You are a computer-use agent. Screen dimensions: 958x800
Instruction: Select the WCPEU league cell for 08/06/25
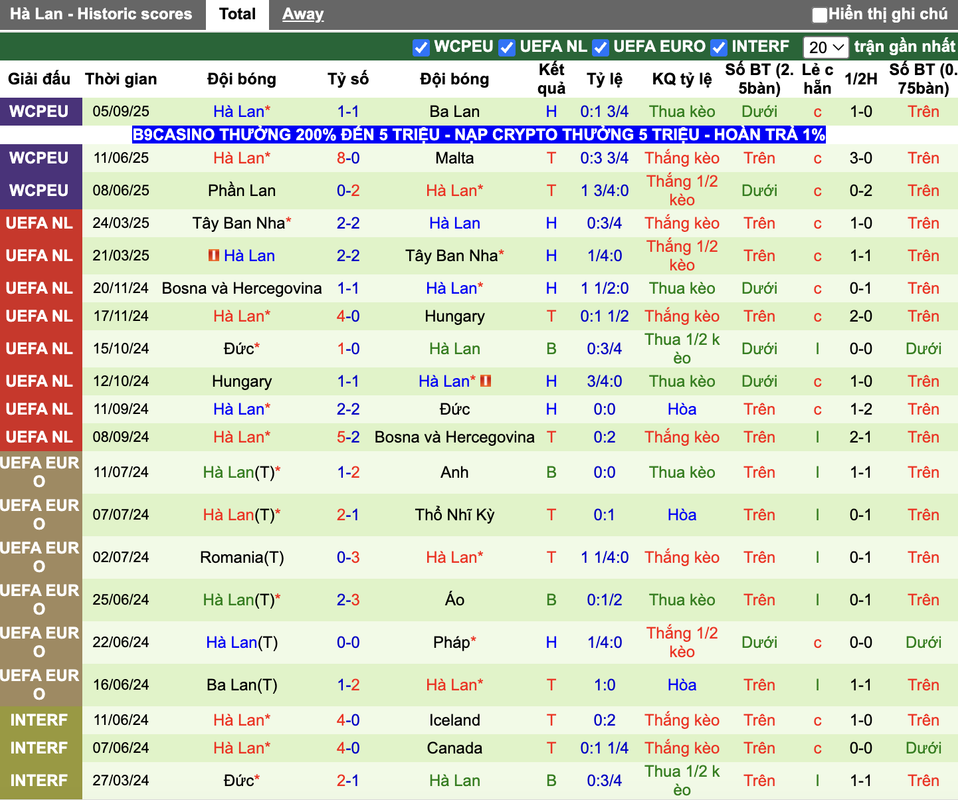pyautogui.click(x=40, y=191)
